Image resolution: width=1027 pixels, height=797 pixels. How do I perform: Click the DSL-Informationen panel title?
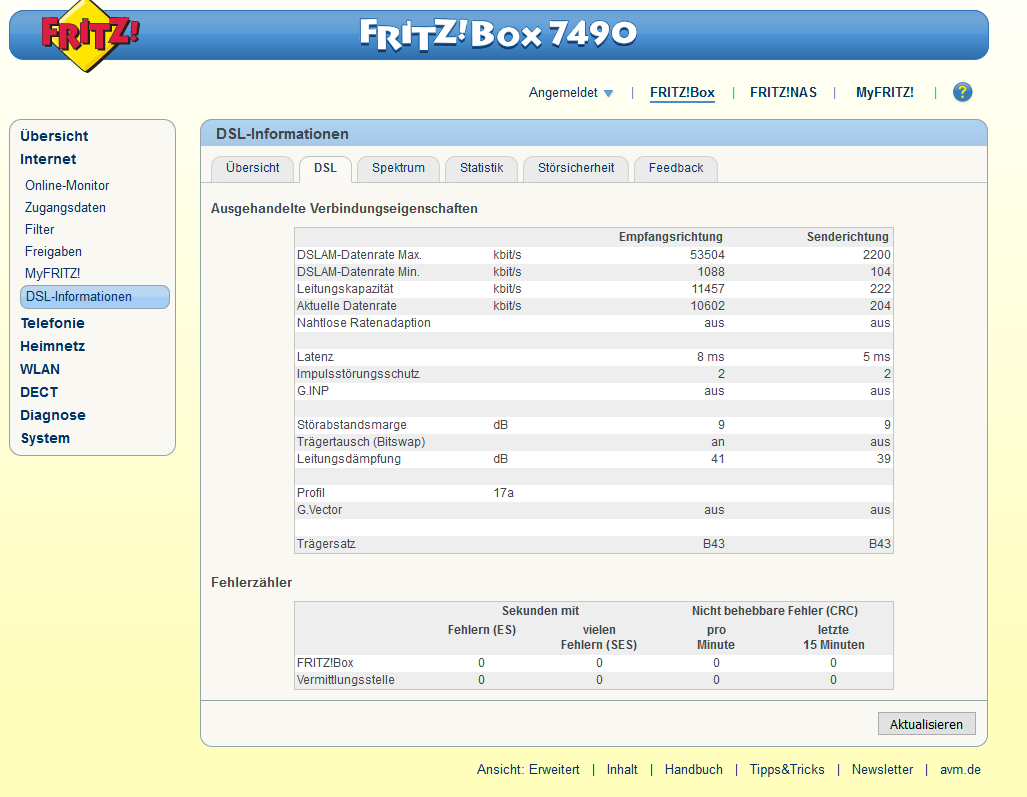point(282,134)
